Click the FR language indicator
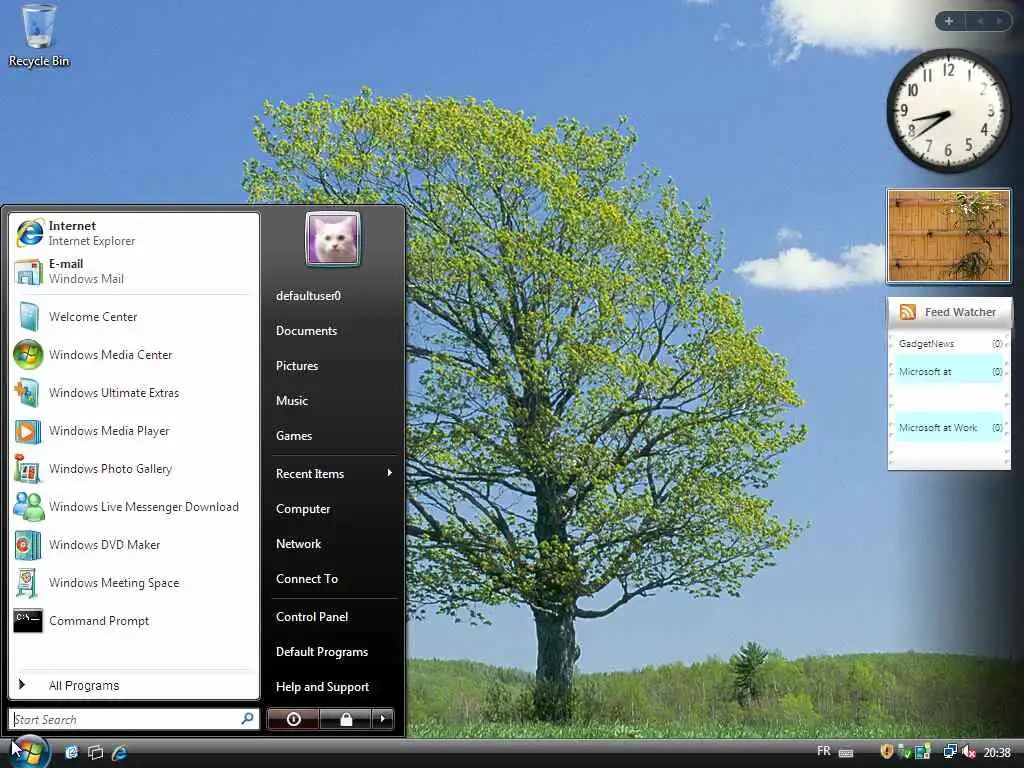Image resolution: width=1024 pixels, height=768 pixels. pyautogui.click(x=824, y=751)
